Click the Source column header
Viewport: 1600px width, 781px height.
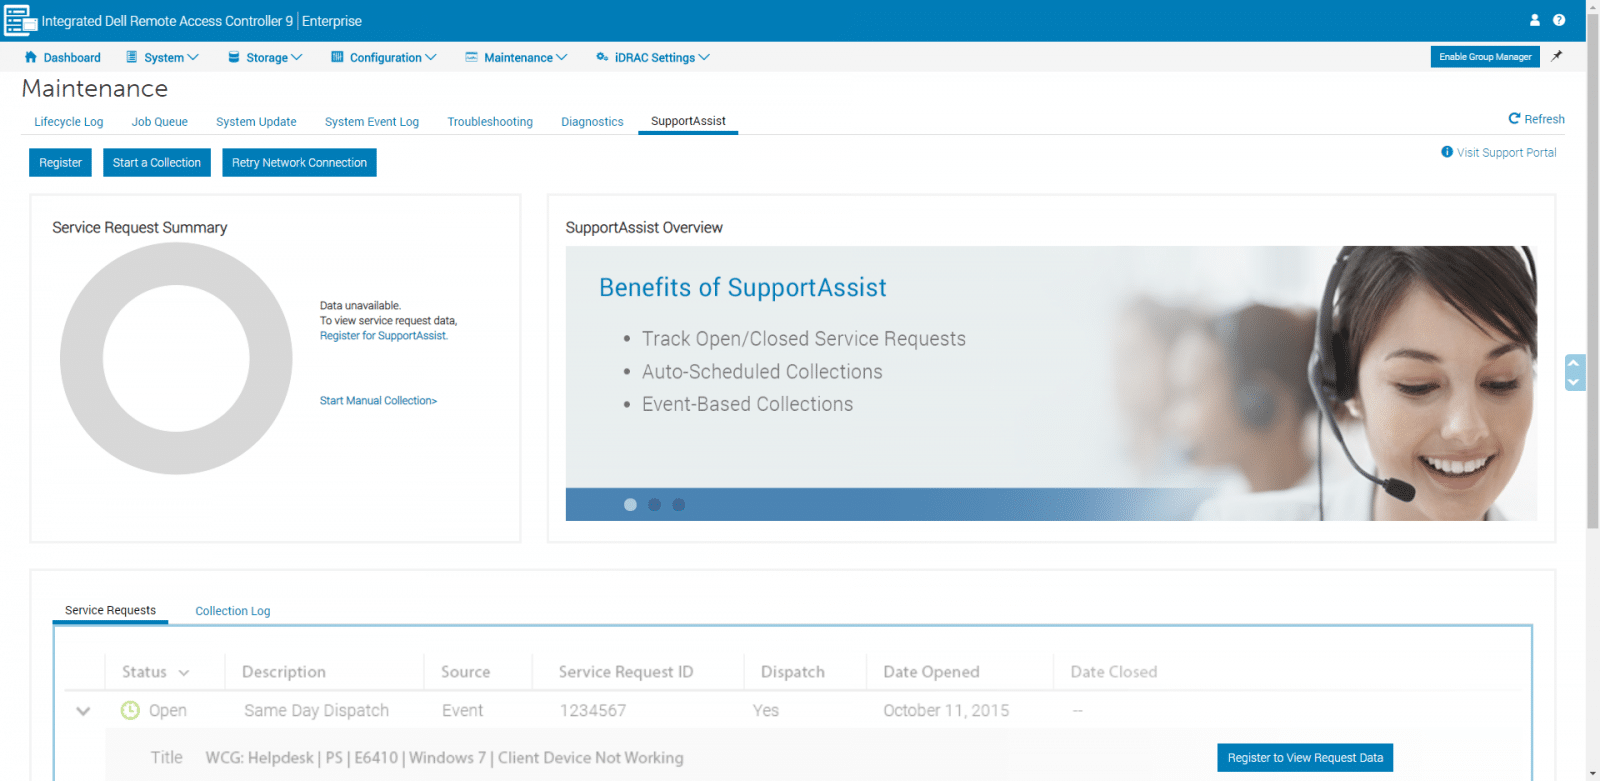465,672
